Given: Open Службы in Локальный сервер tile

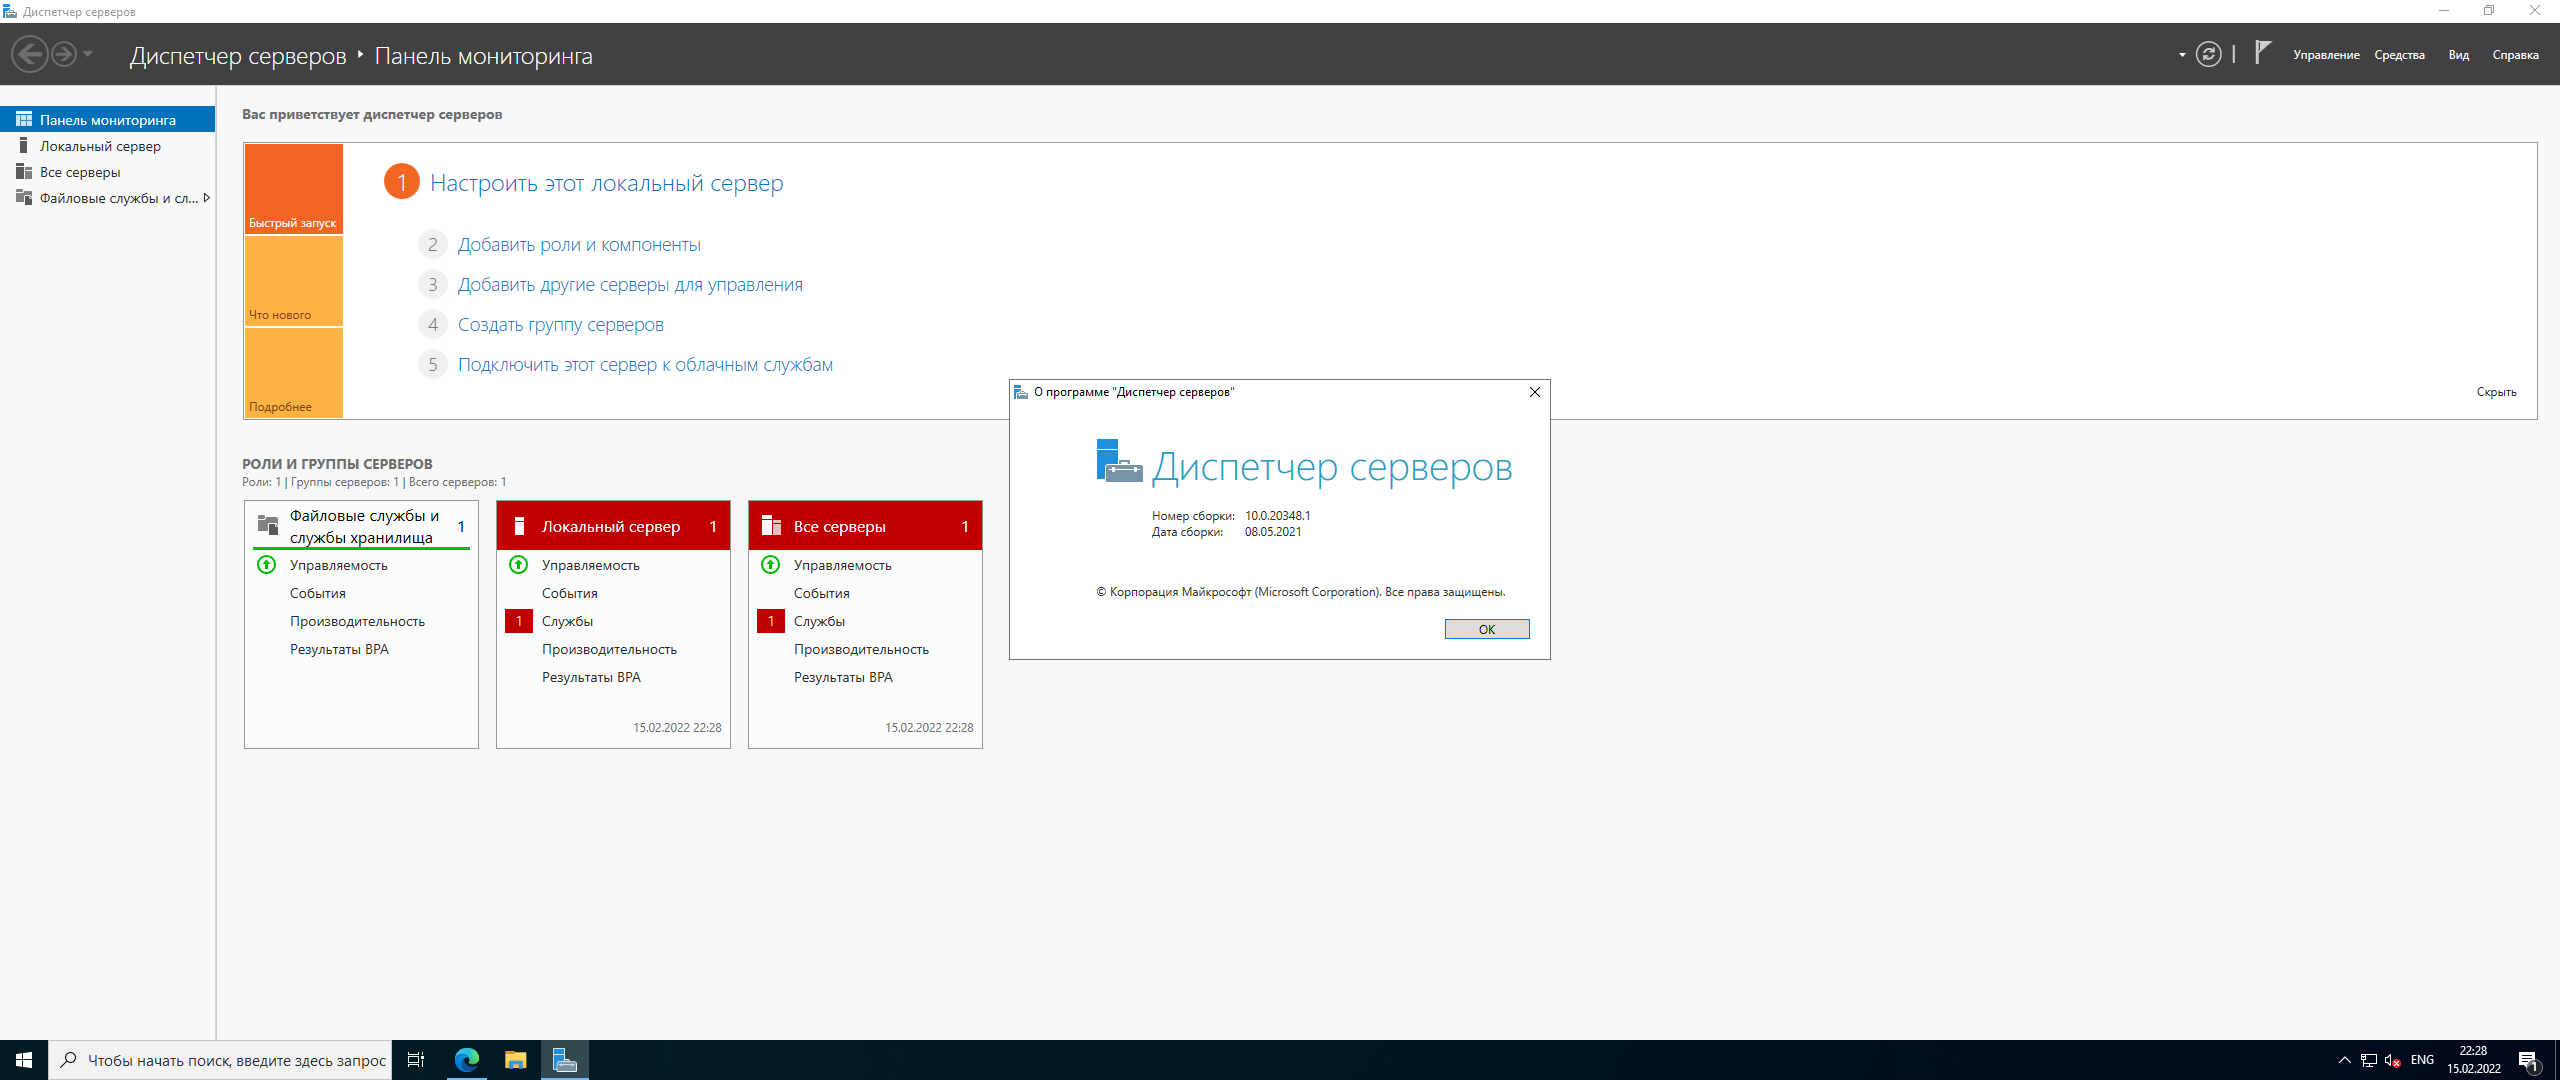Looking at the screenshot, I should pos(567,621).
